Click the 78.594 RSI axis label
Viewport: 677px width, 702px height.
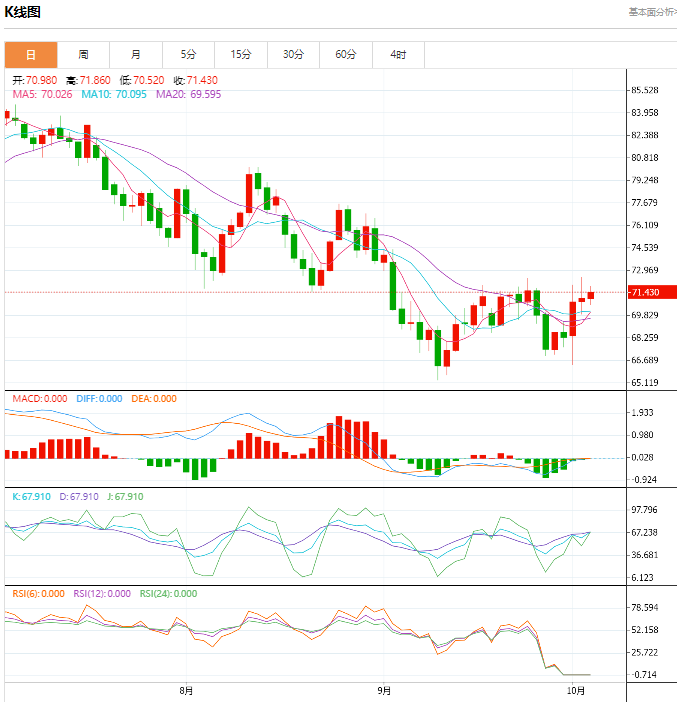tap(645, 608)
